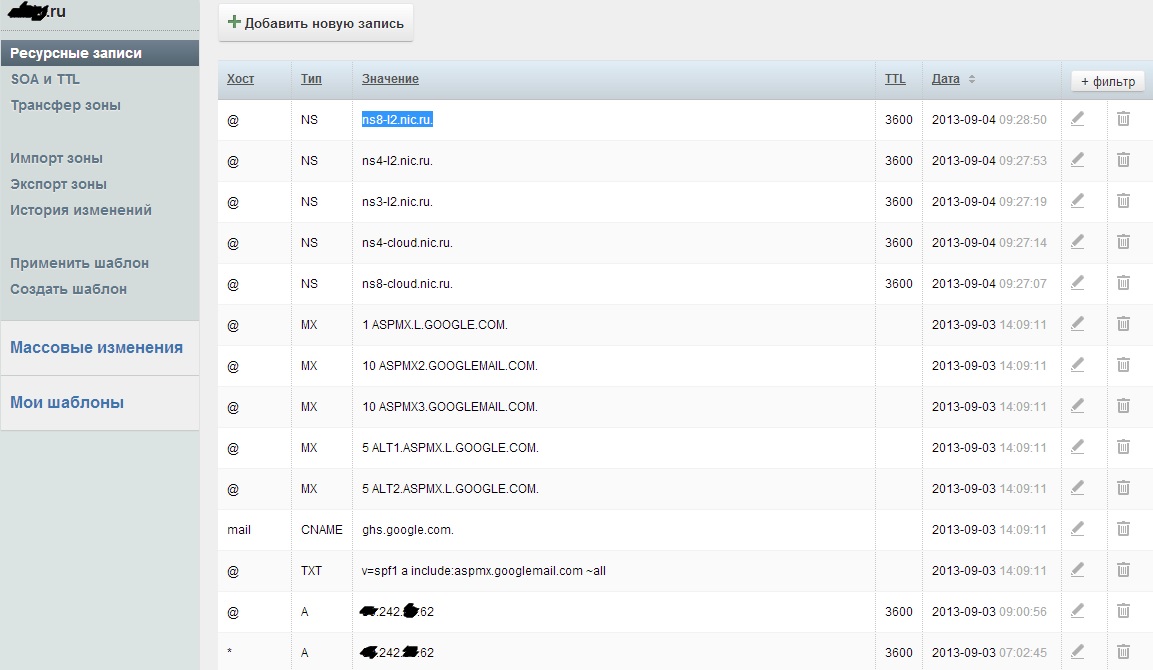Viewport: 1153px width, 670px height.
Task: Click the date 2013-09-04 09:28:50
Action: [x=989, y=119]
